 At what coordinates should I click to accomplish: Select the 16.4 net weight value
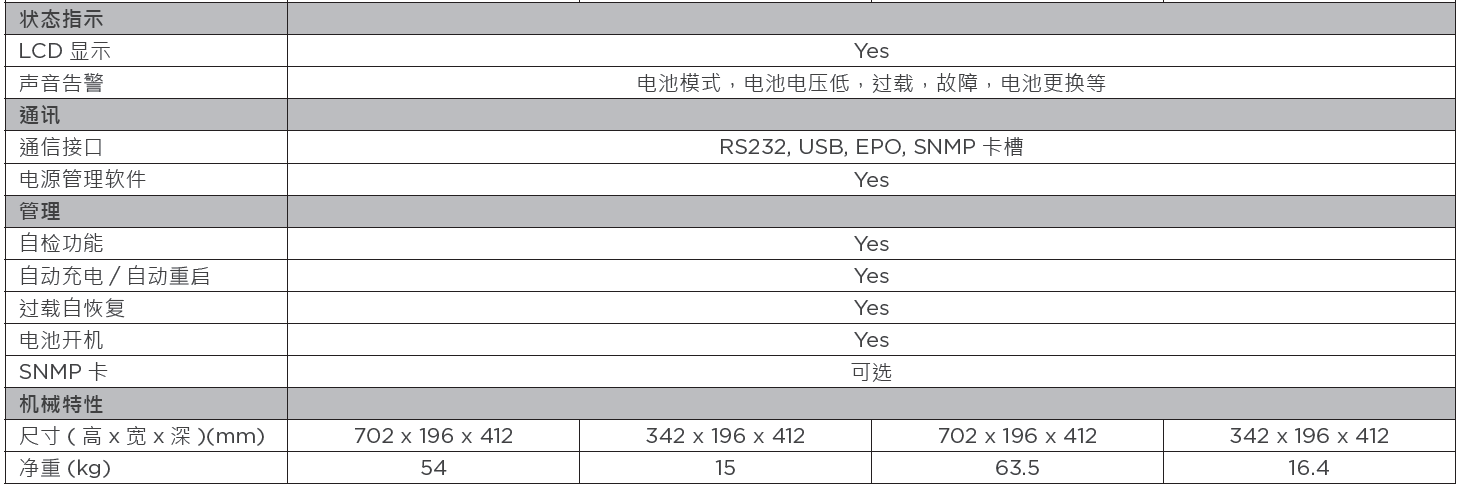coord(1309,468)
